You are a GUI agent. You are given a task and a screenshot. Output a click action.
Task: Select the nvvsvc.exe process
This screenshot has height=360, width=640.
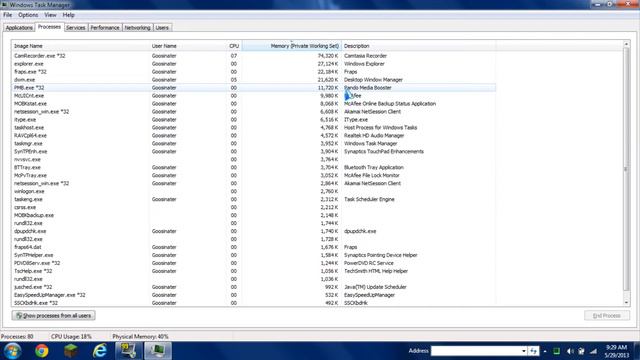pyautogui.click(x=254, y=159)
